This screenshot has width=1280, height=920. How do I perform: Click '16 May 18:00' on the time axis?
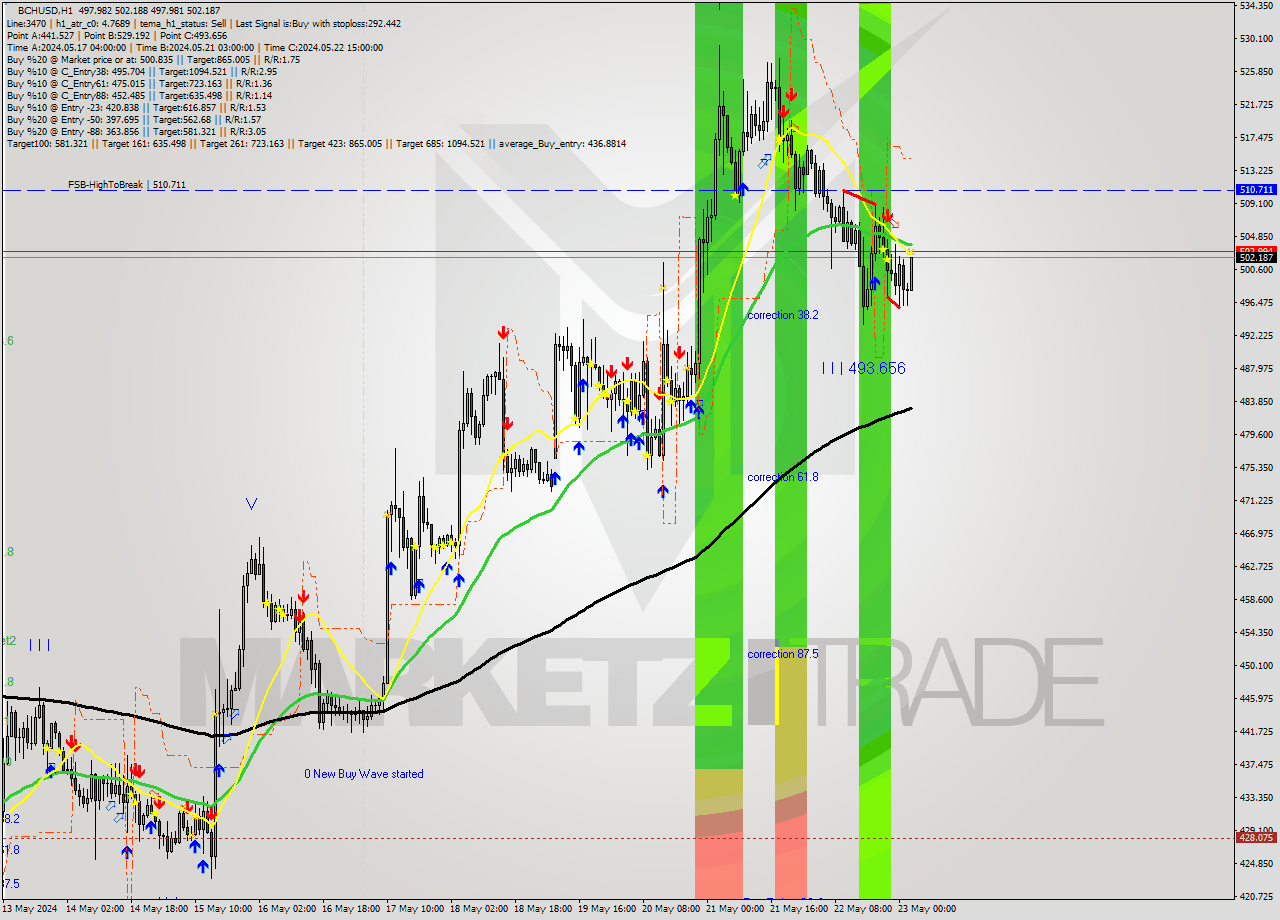click(x=351, y=909)
